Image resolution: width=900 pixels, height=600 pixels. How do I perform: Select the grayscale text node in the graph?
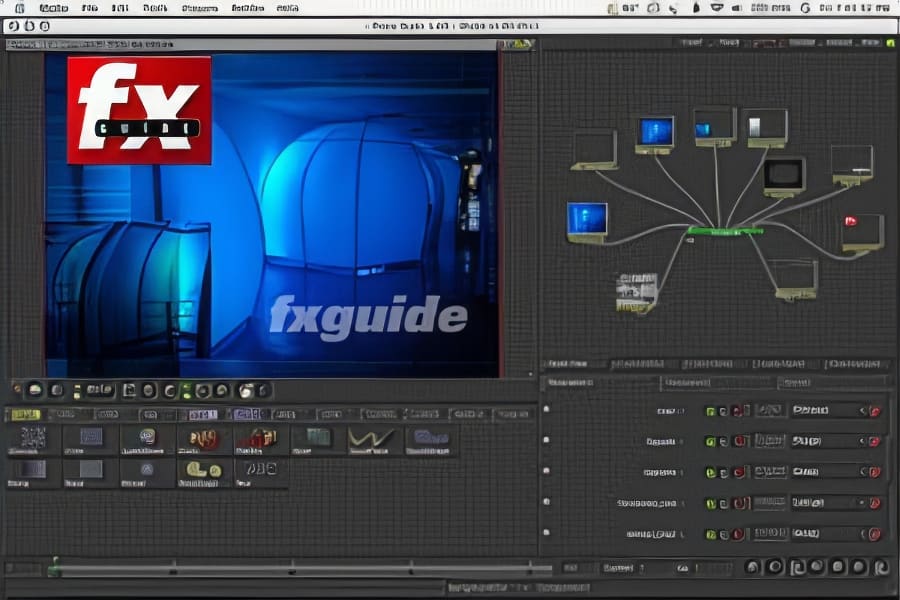637,292
